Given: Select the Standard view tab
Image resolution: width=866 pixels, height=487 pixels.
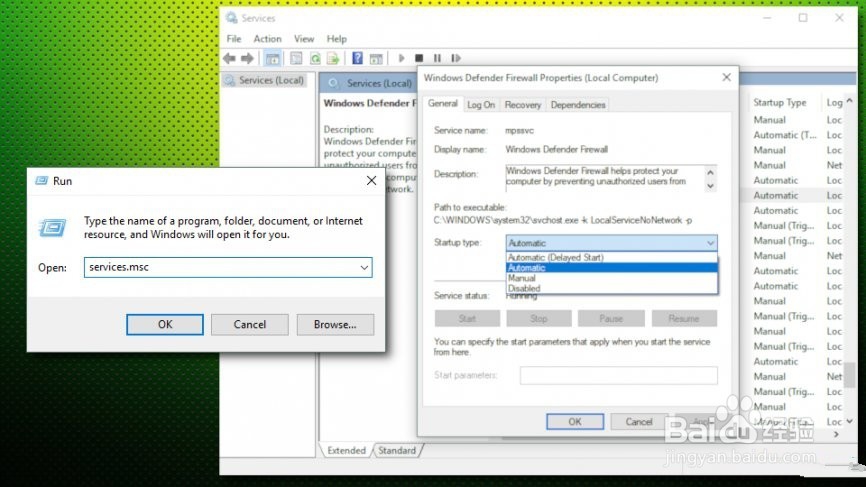Looking at the screenshot, I should pyautogui.click(x=397, y=451).
